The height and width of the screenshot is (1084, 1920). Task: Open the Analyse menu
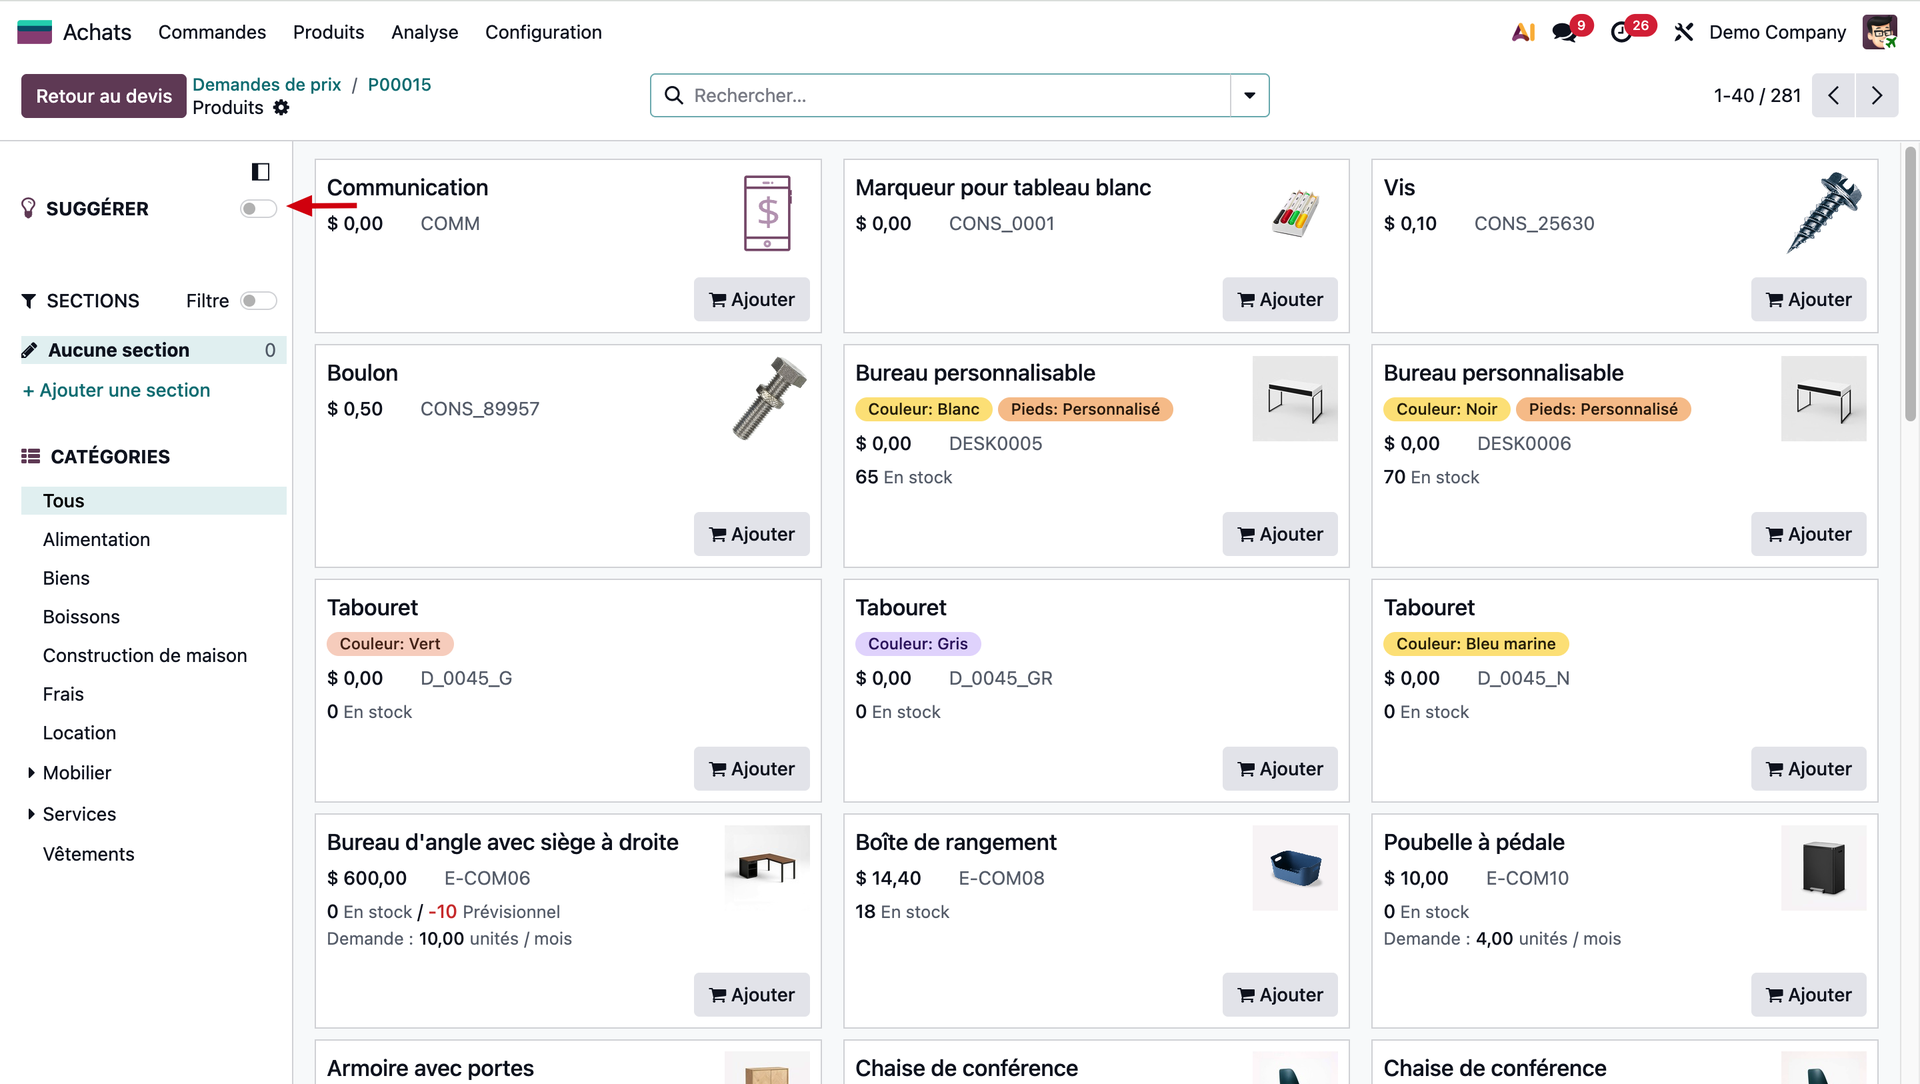(x=424, y=32)
